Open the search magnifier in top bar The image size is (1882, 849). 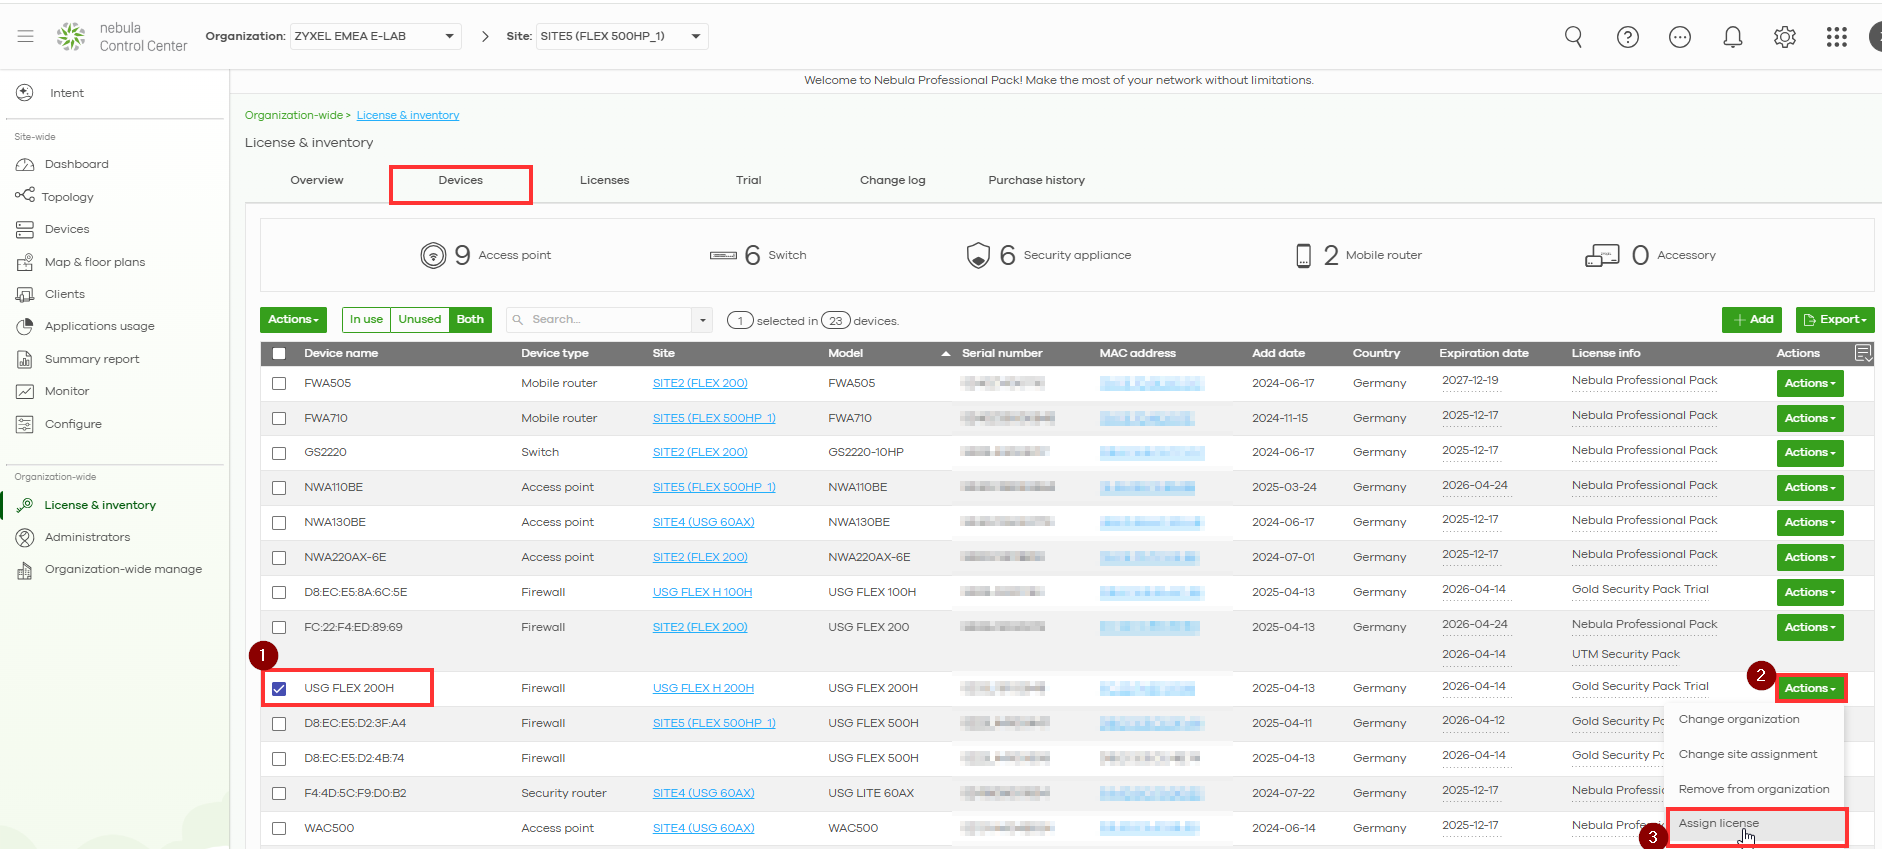click(x=1573, y=37)
